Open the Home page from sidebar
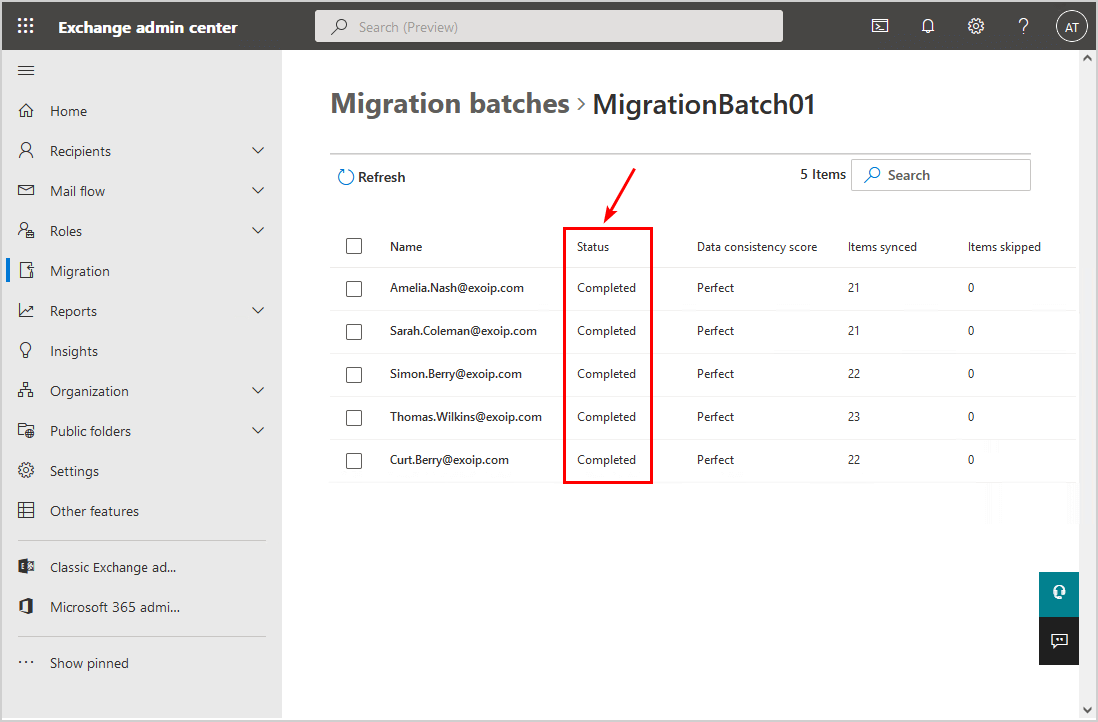Image resolution: width=1098 pixels, height=722 pixels. tap(68, 110)
